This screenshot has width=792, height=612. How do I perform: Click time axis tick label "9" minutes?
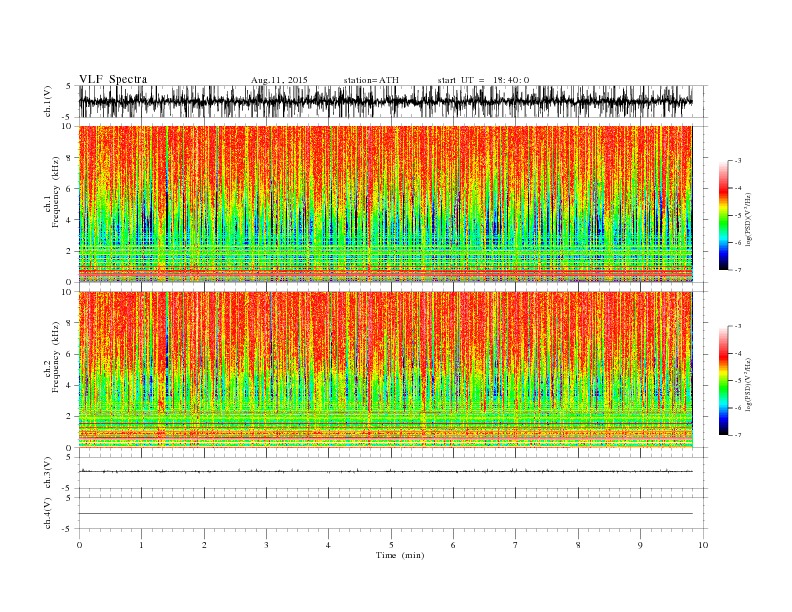coord(640,545)
